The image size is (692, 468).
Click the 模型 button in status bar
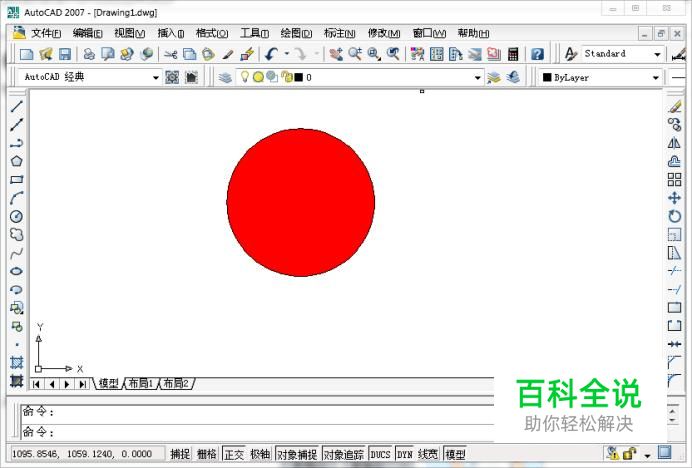pos(455,454)
